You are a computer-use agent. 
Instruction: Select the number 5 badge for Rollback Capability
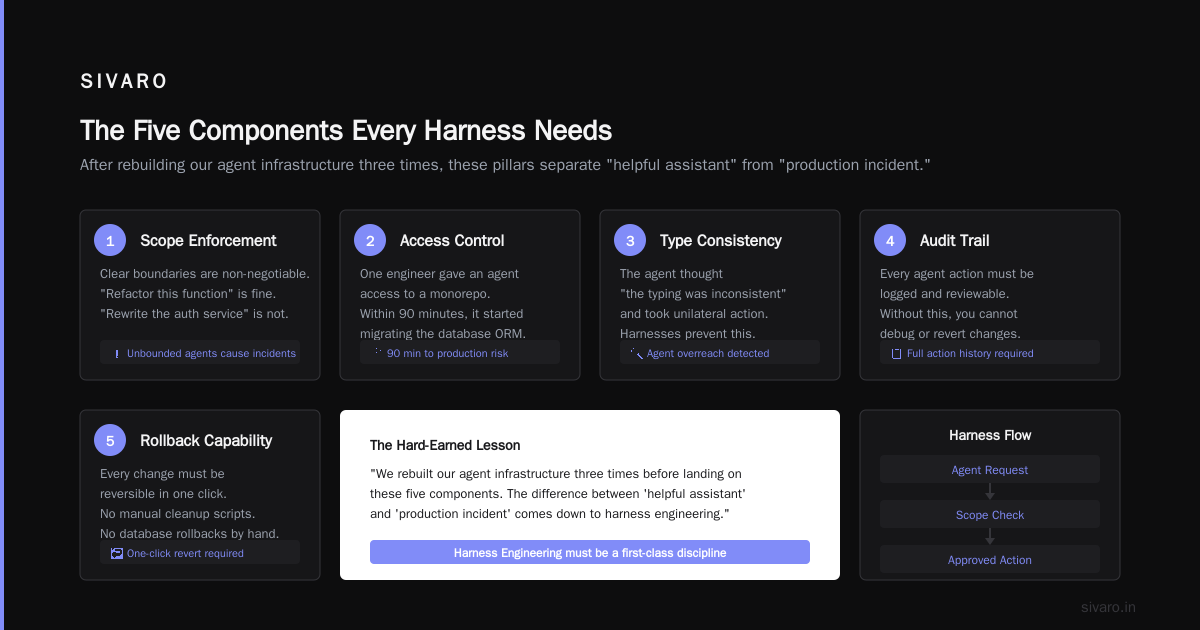click(110, 440)
